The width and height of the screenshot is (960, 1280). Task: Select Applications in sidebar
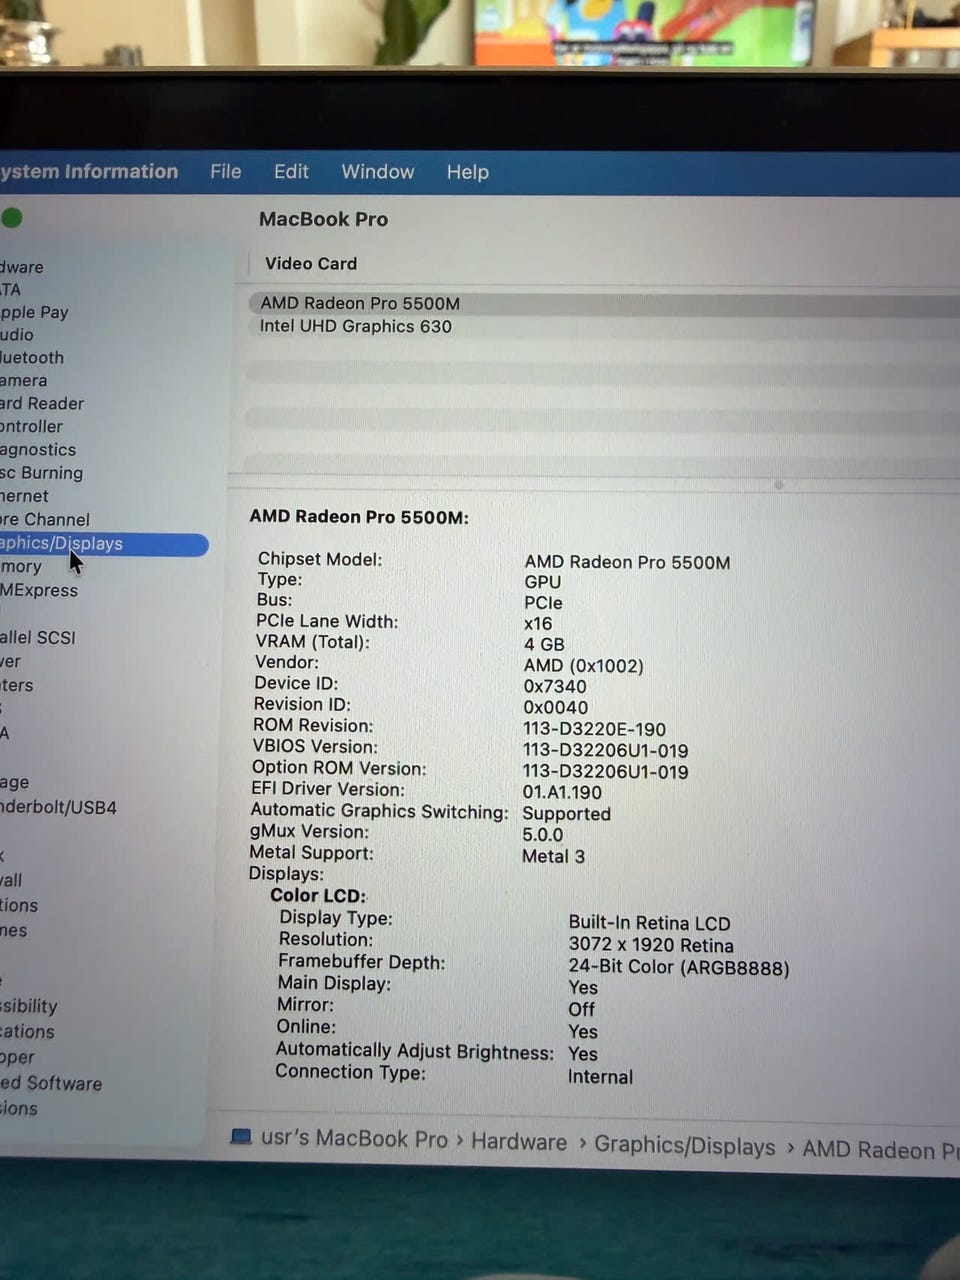[x=27, y=1031]
